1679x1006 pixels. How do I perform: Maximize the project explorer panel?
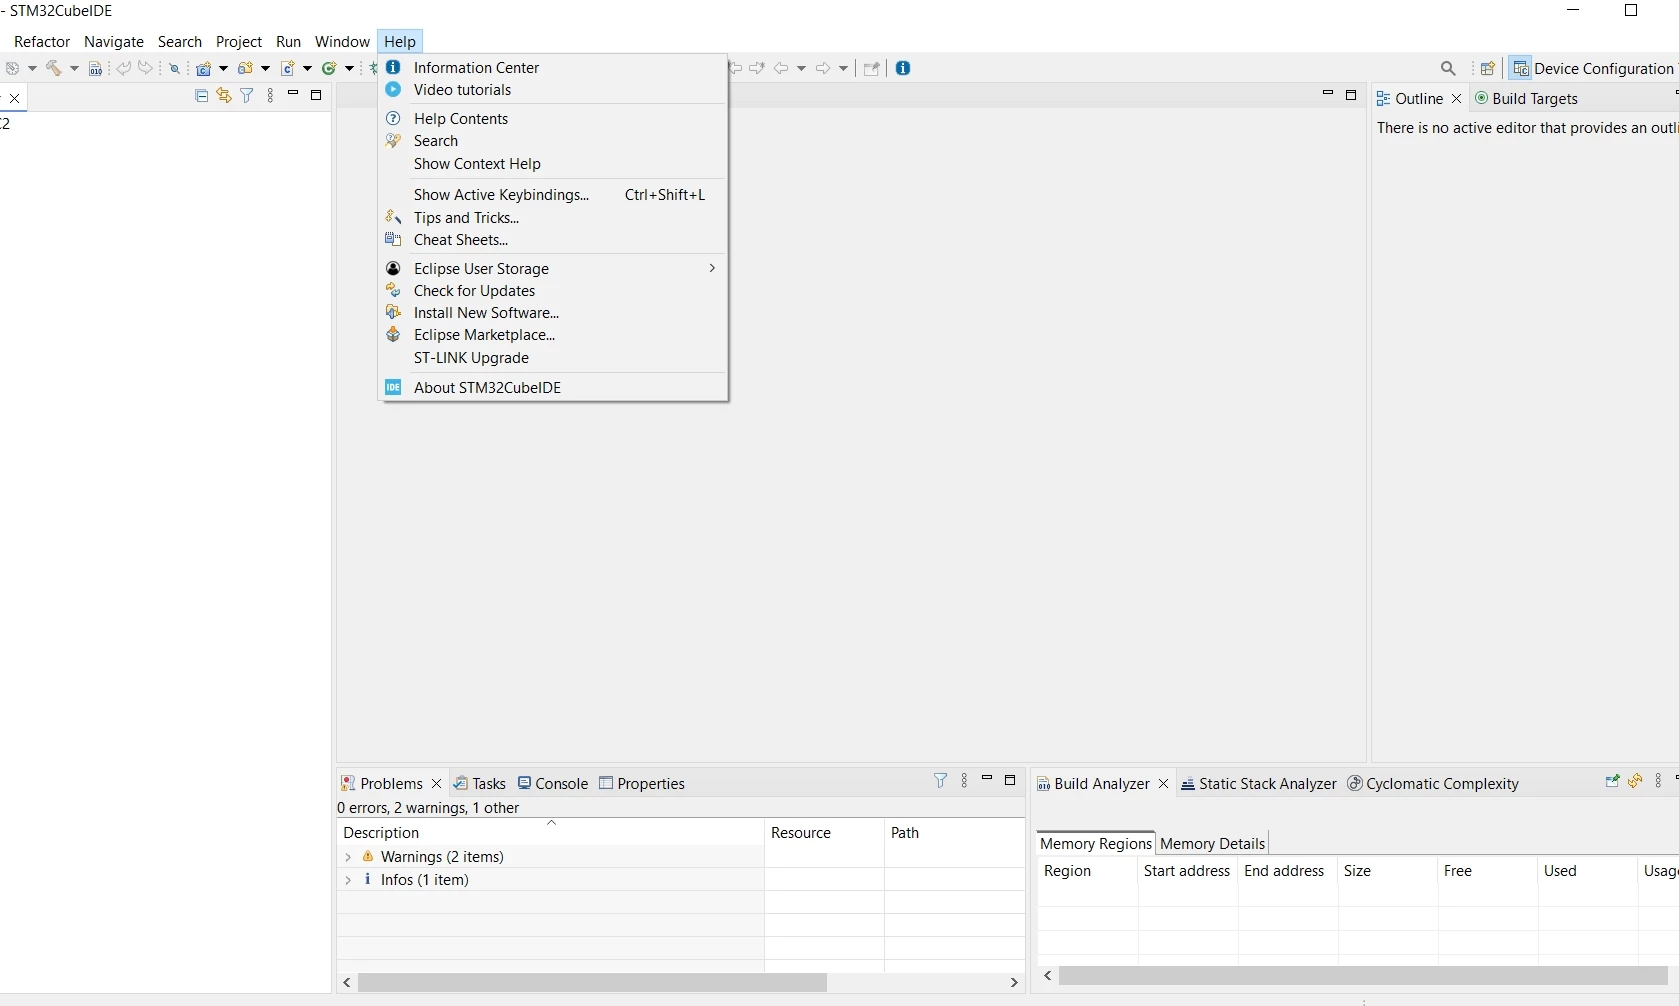[x=316, y=95]
